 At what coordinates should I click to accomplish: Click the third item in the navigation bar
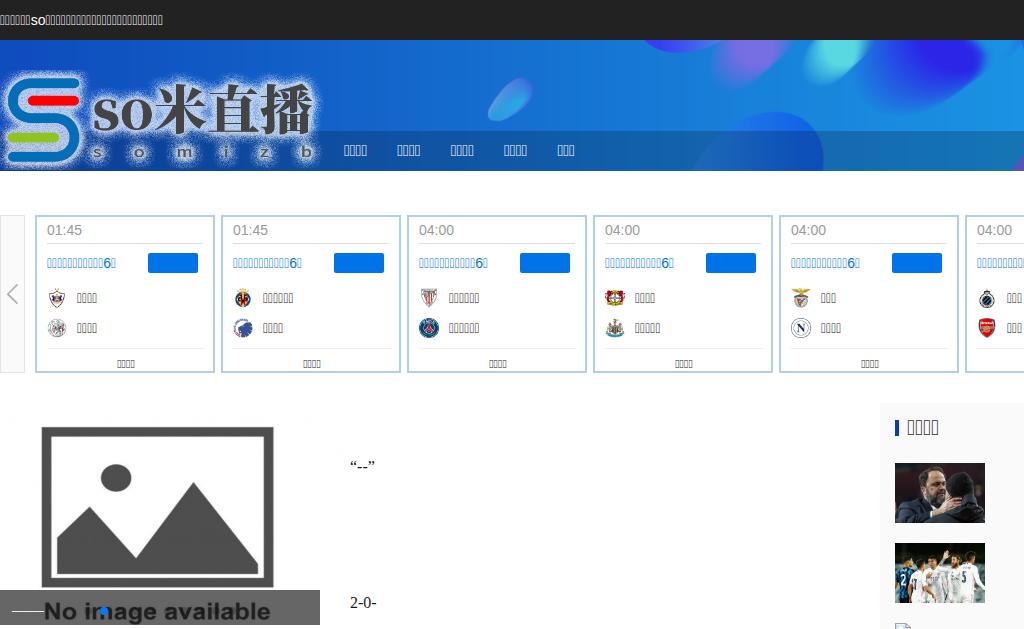coord(462,151)
